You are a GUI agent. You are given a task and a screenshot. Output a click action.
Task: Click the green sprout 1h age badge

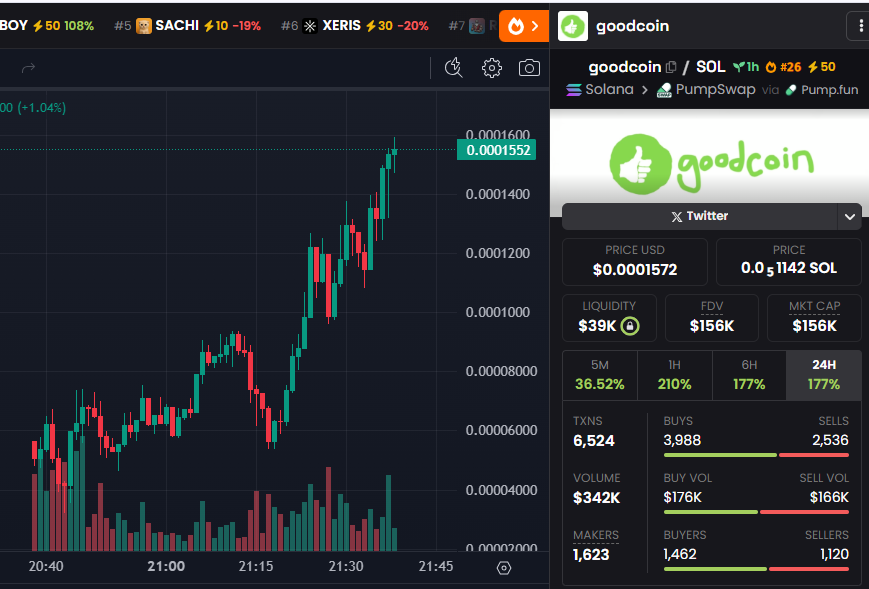(745, 67)
